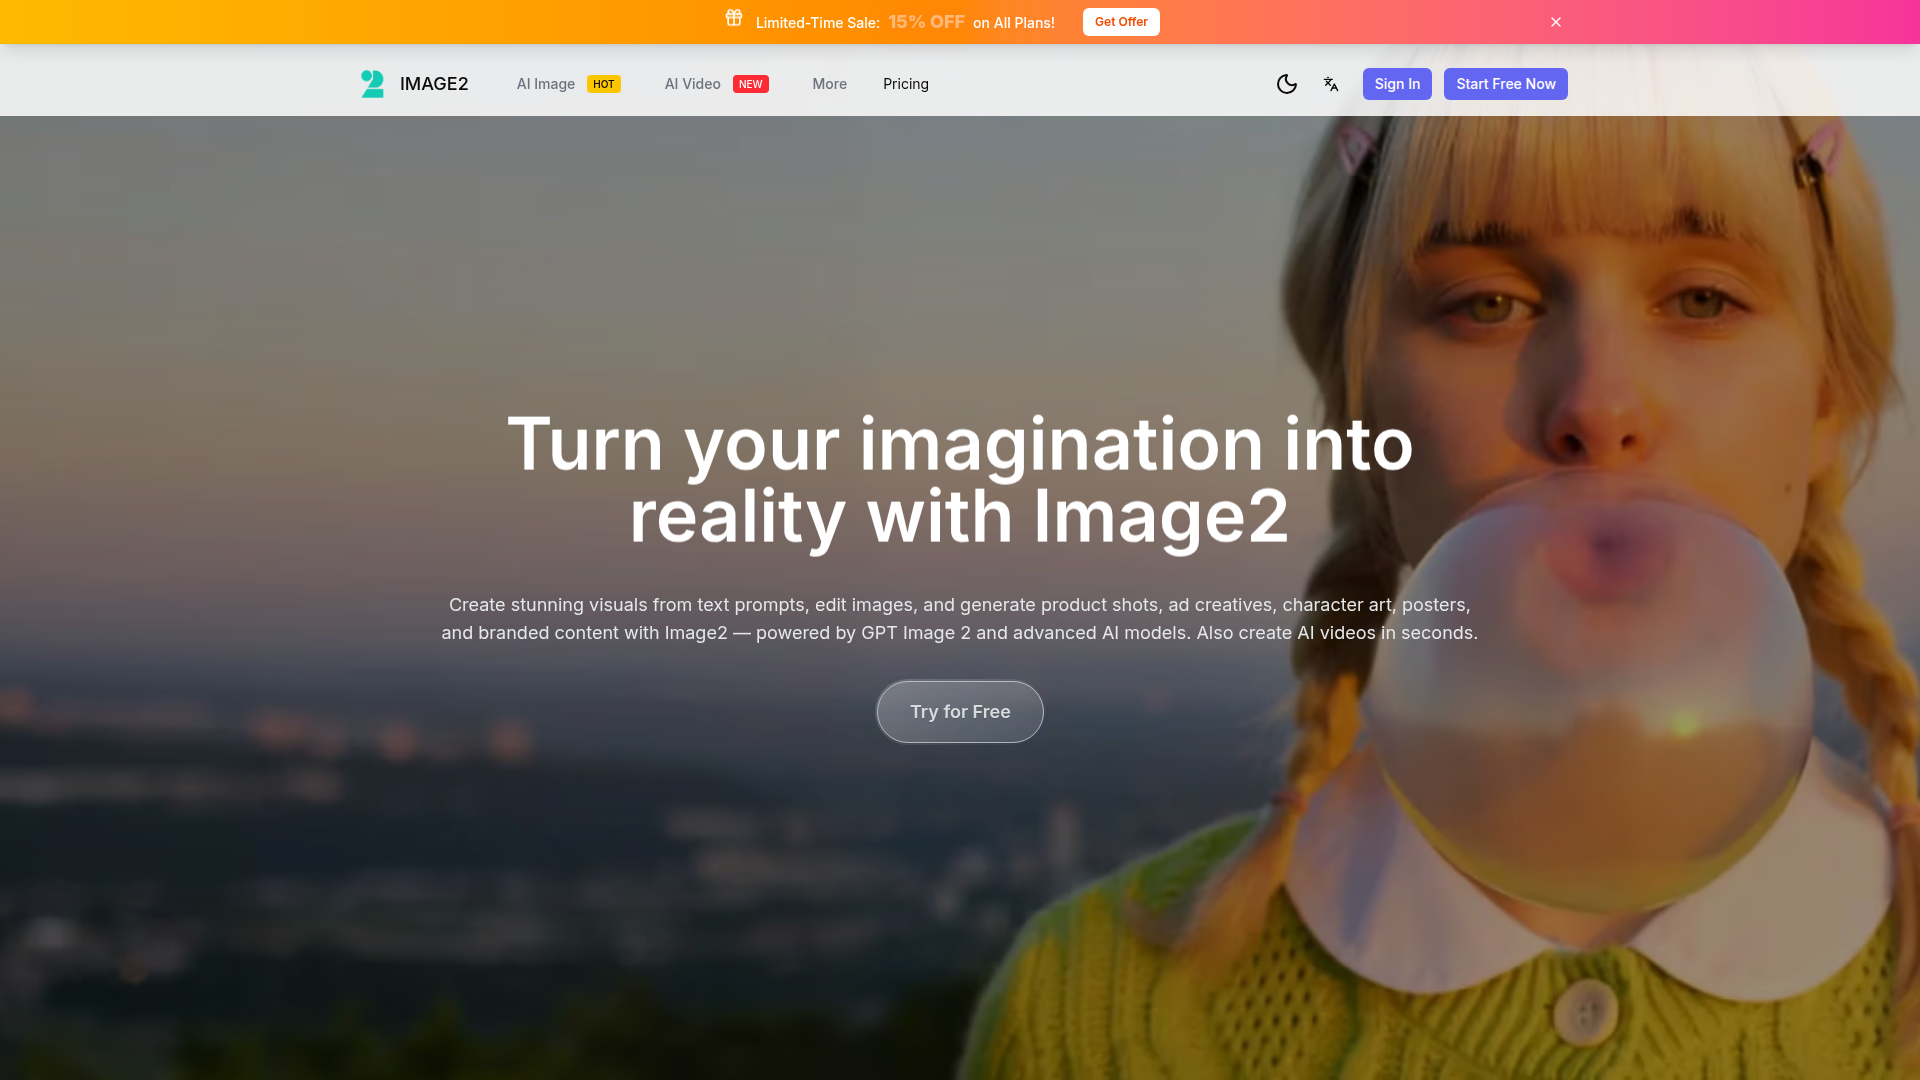Click the gift icon in the sale banner
Image resolution: width=1920 pixels, height=1080 pixels.
point(734,18)
